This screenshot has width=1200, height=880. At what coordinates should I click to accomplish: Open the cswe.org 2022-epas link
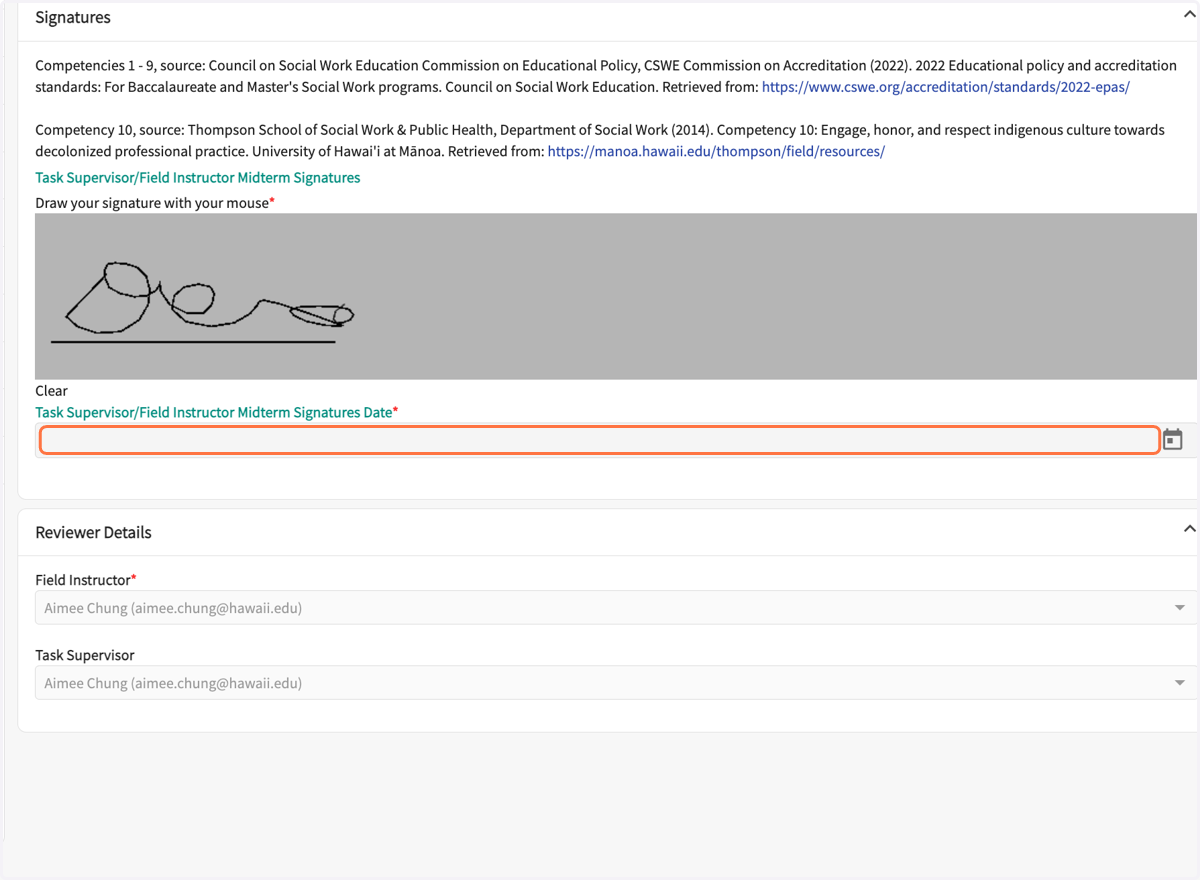tap(946, 87)
